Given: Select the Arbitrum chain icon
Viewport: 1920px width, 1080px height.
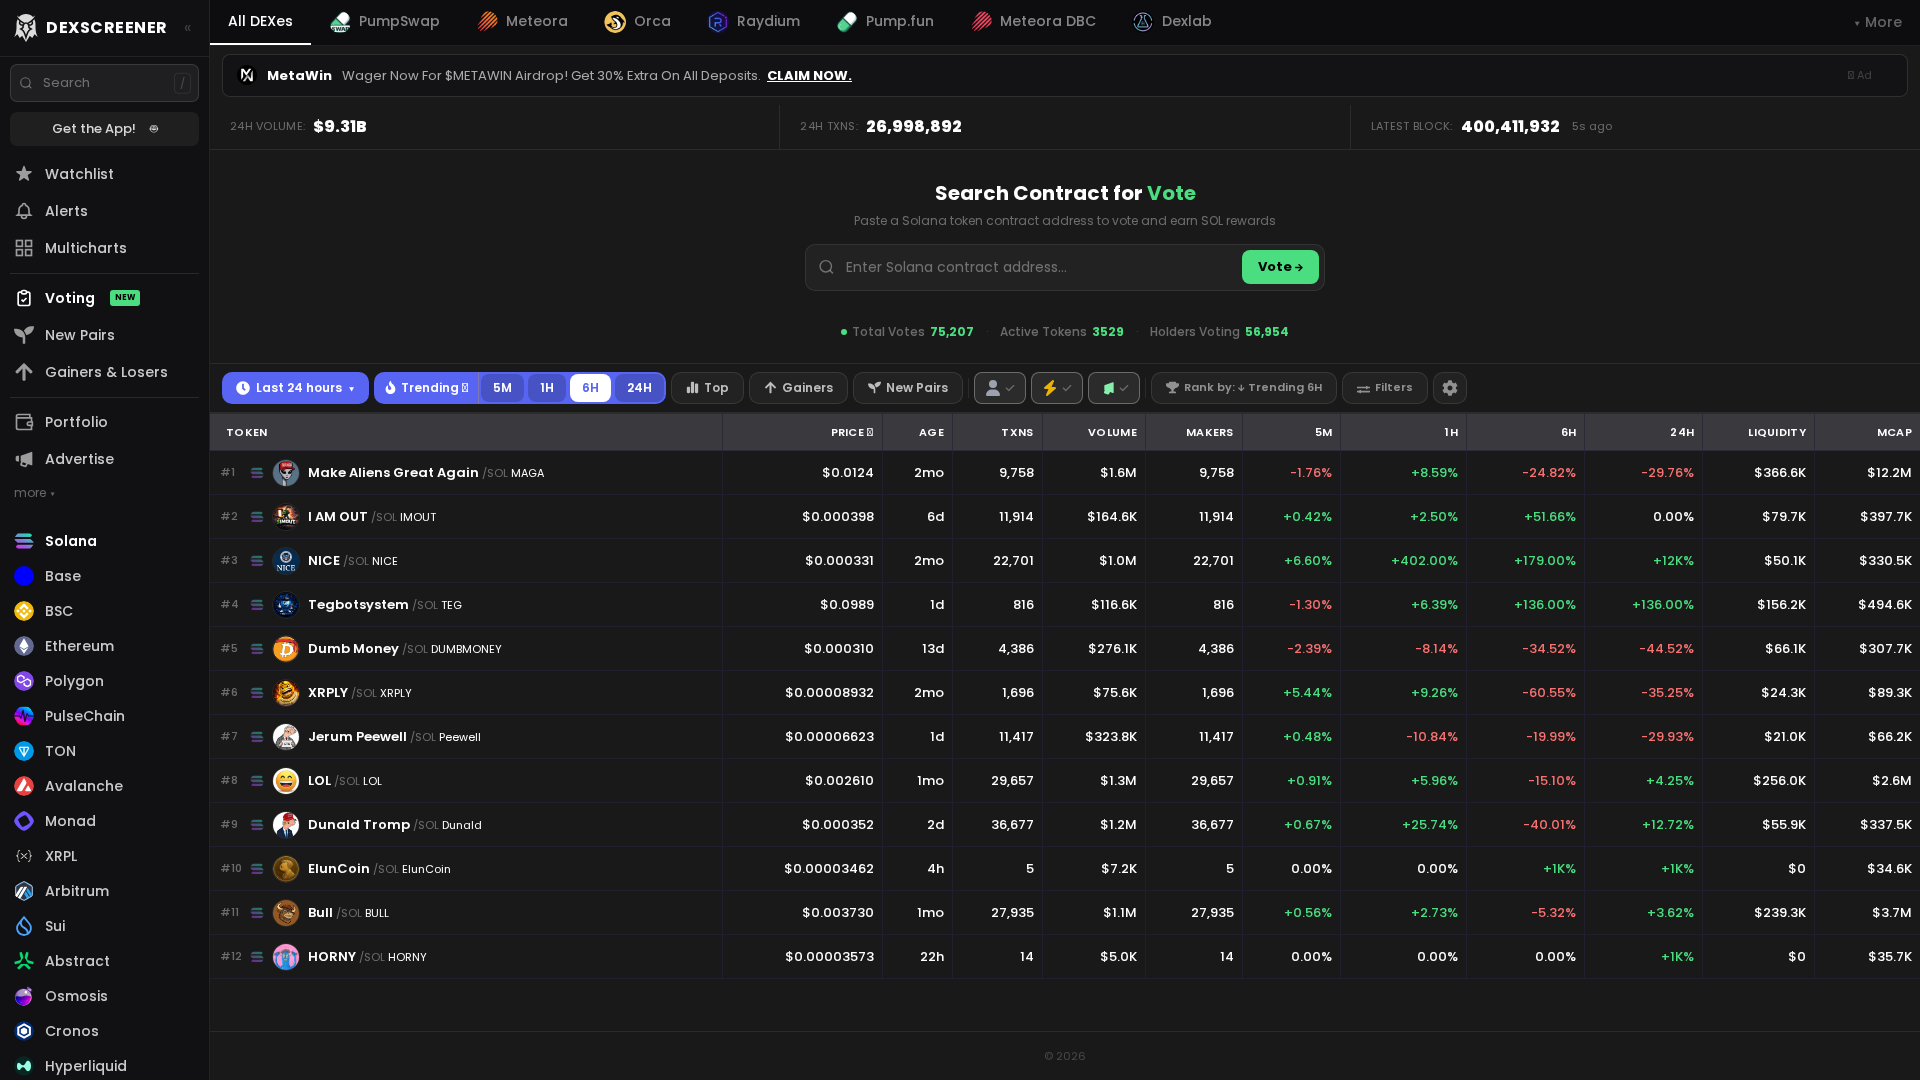Looking at the screenshot, I should coord(24,891).
